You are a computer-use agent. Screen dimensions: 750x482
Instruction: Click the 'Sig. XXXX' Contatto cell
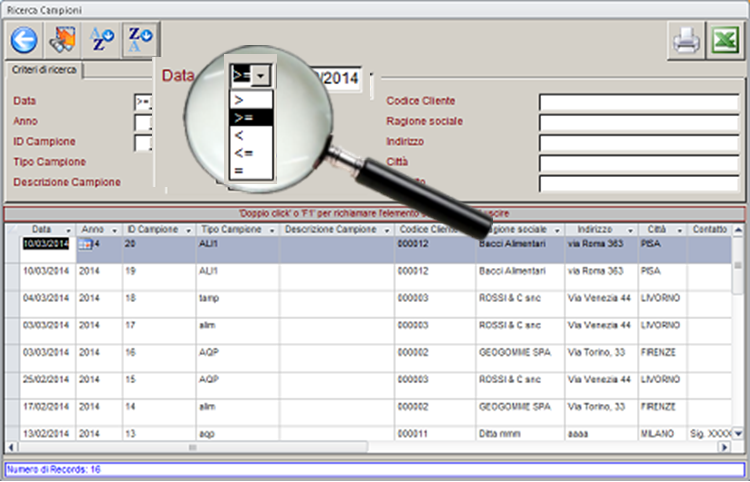710,434
